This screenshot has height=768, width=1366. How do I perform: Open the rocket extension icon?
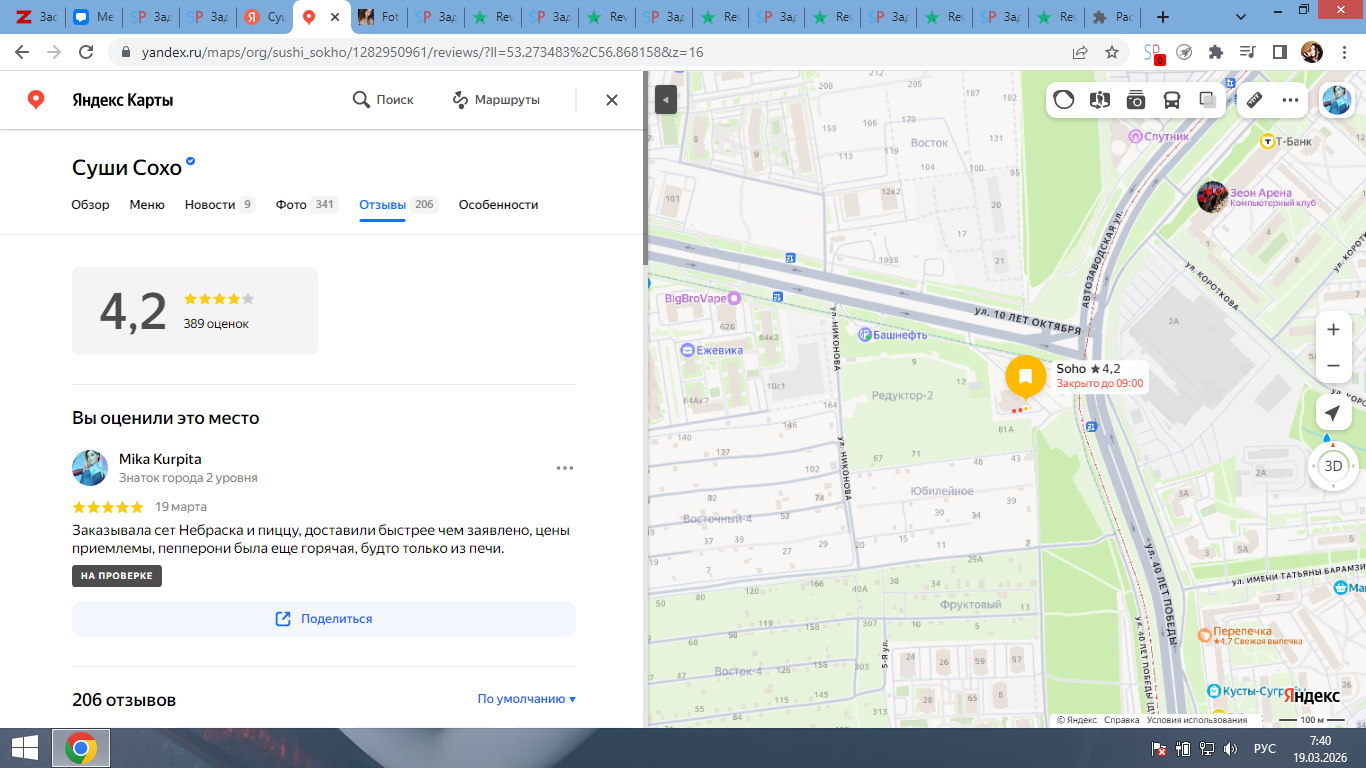1184,52
